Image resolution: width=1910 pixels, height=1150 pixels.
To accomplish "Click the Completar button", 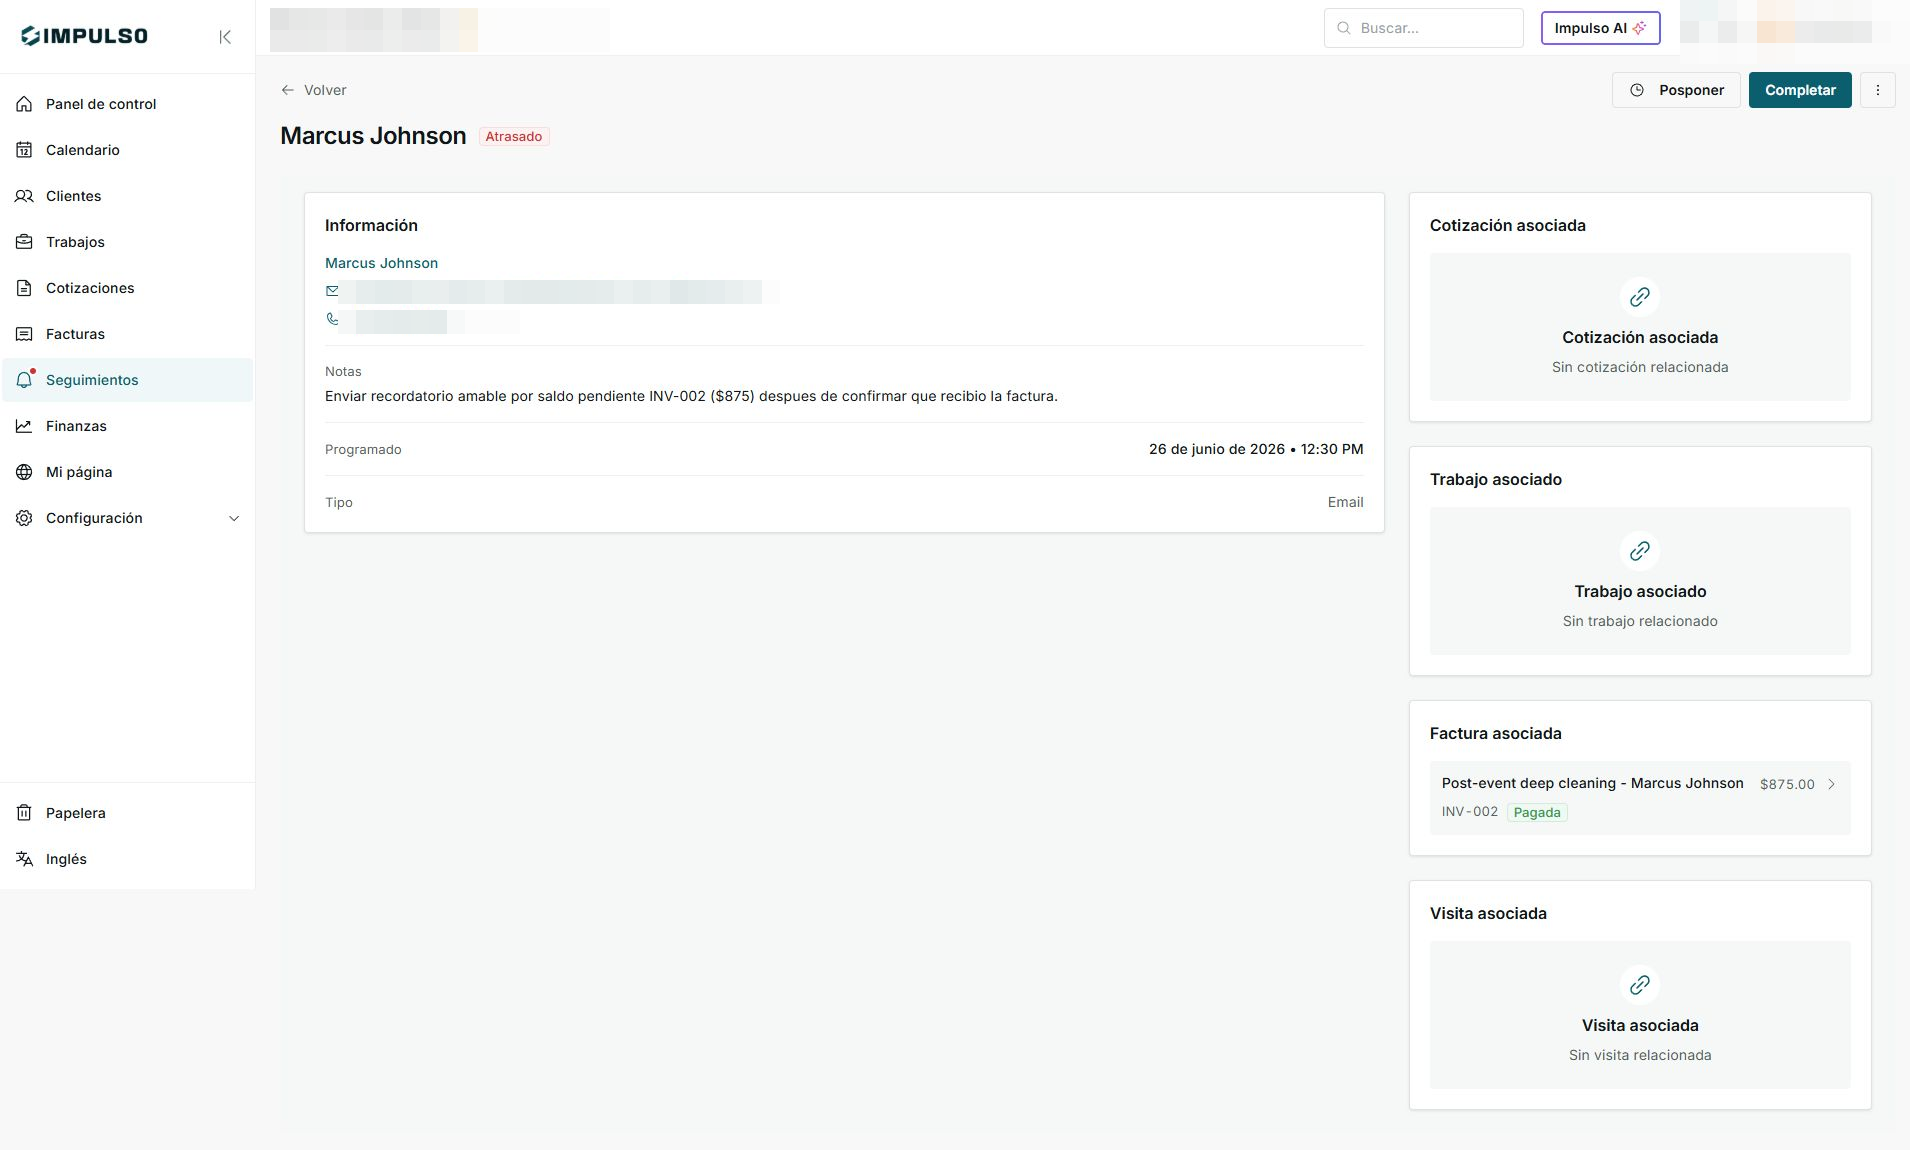I will point(1800,90).
